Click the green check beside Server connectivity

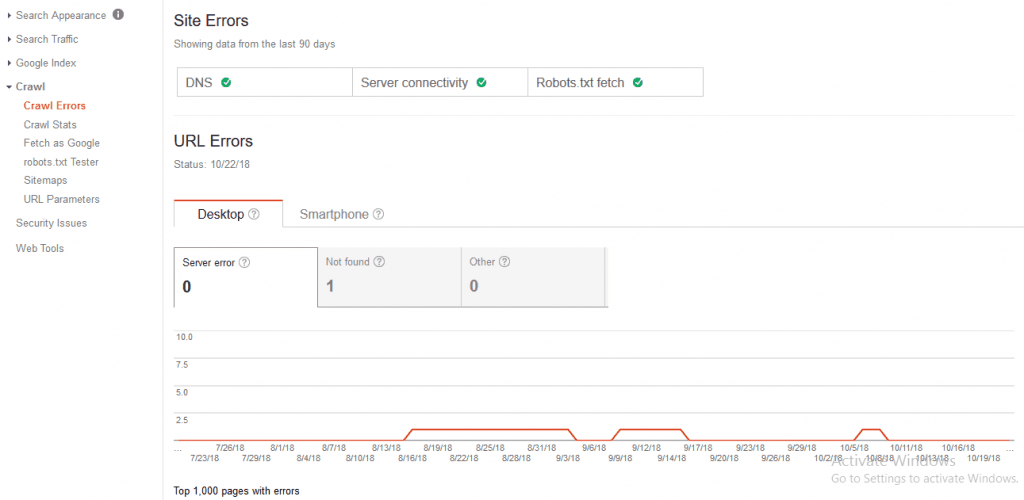(x=481, y=83)
